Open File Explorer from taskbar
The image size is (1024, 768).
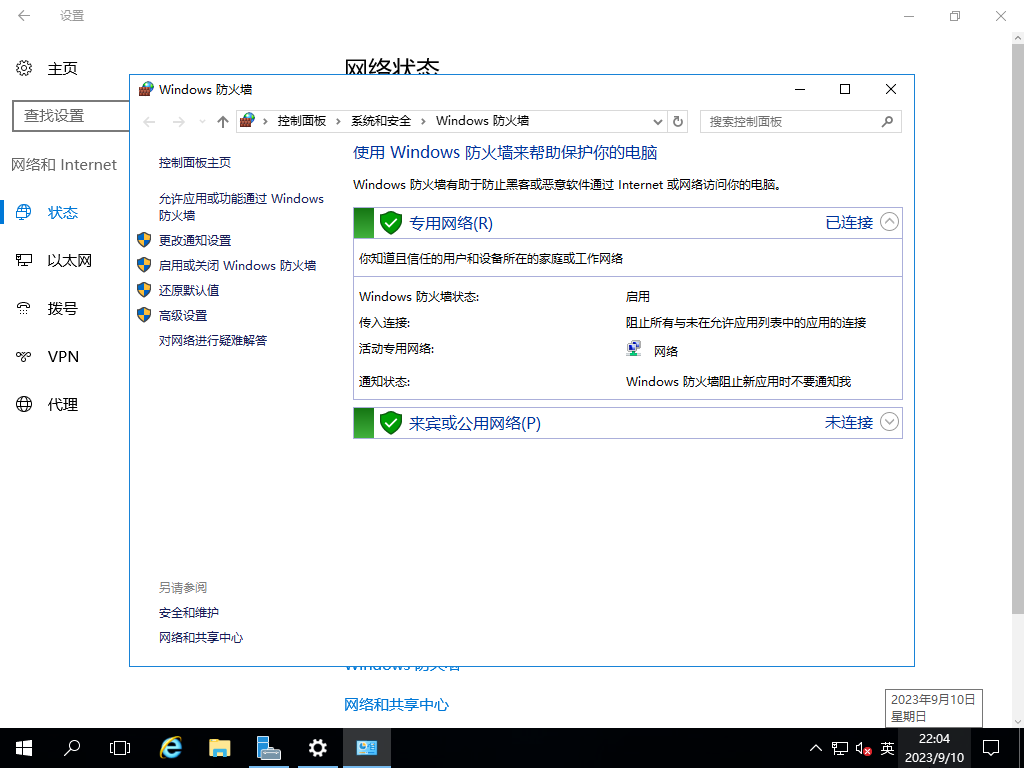(219, 748)
